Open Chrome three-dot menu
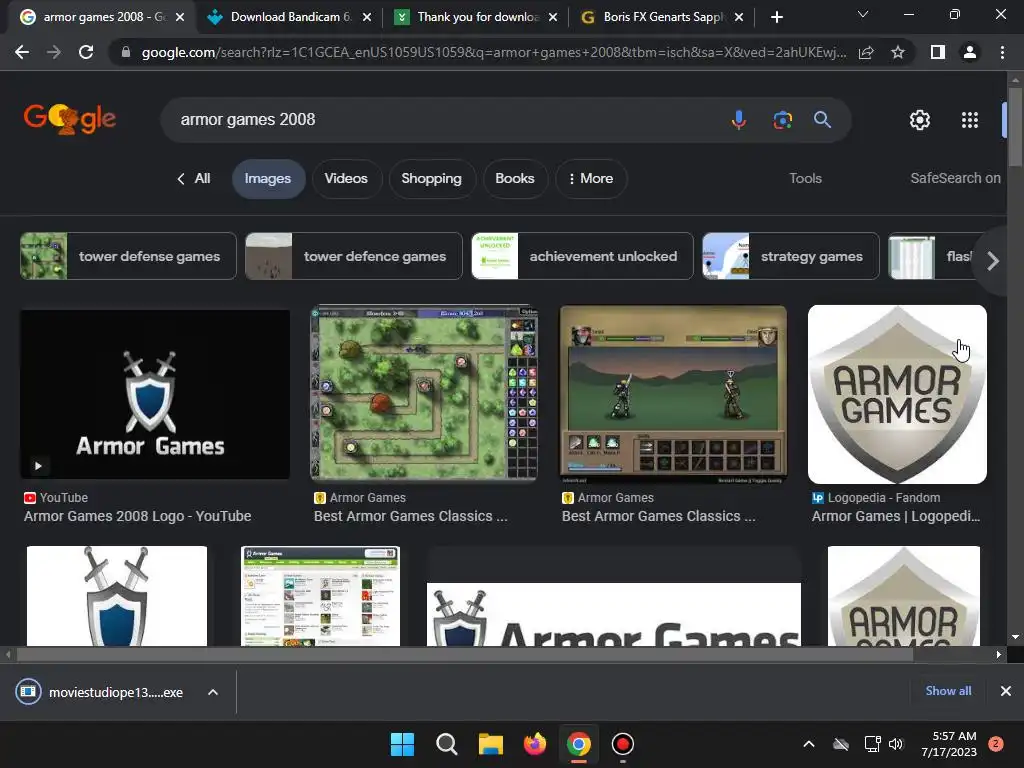1024x768 pixels. [x=1002, y=52]
